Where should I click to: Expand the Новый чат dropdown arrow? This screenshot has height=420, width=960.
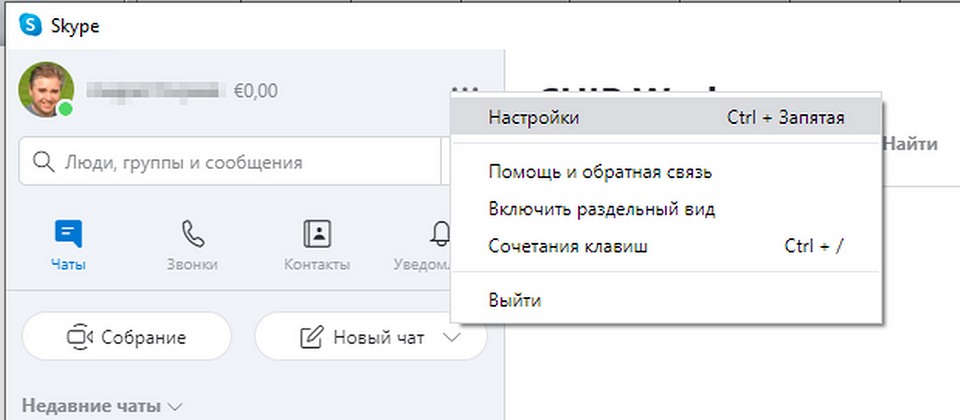452,338
